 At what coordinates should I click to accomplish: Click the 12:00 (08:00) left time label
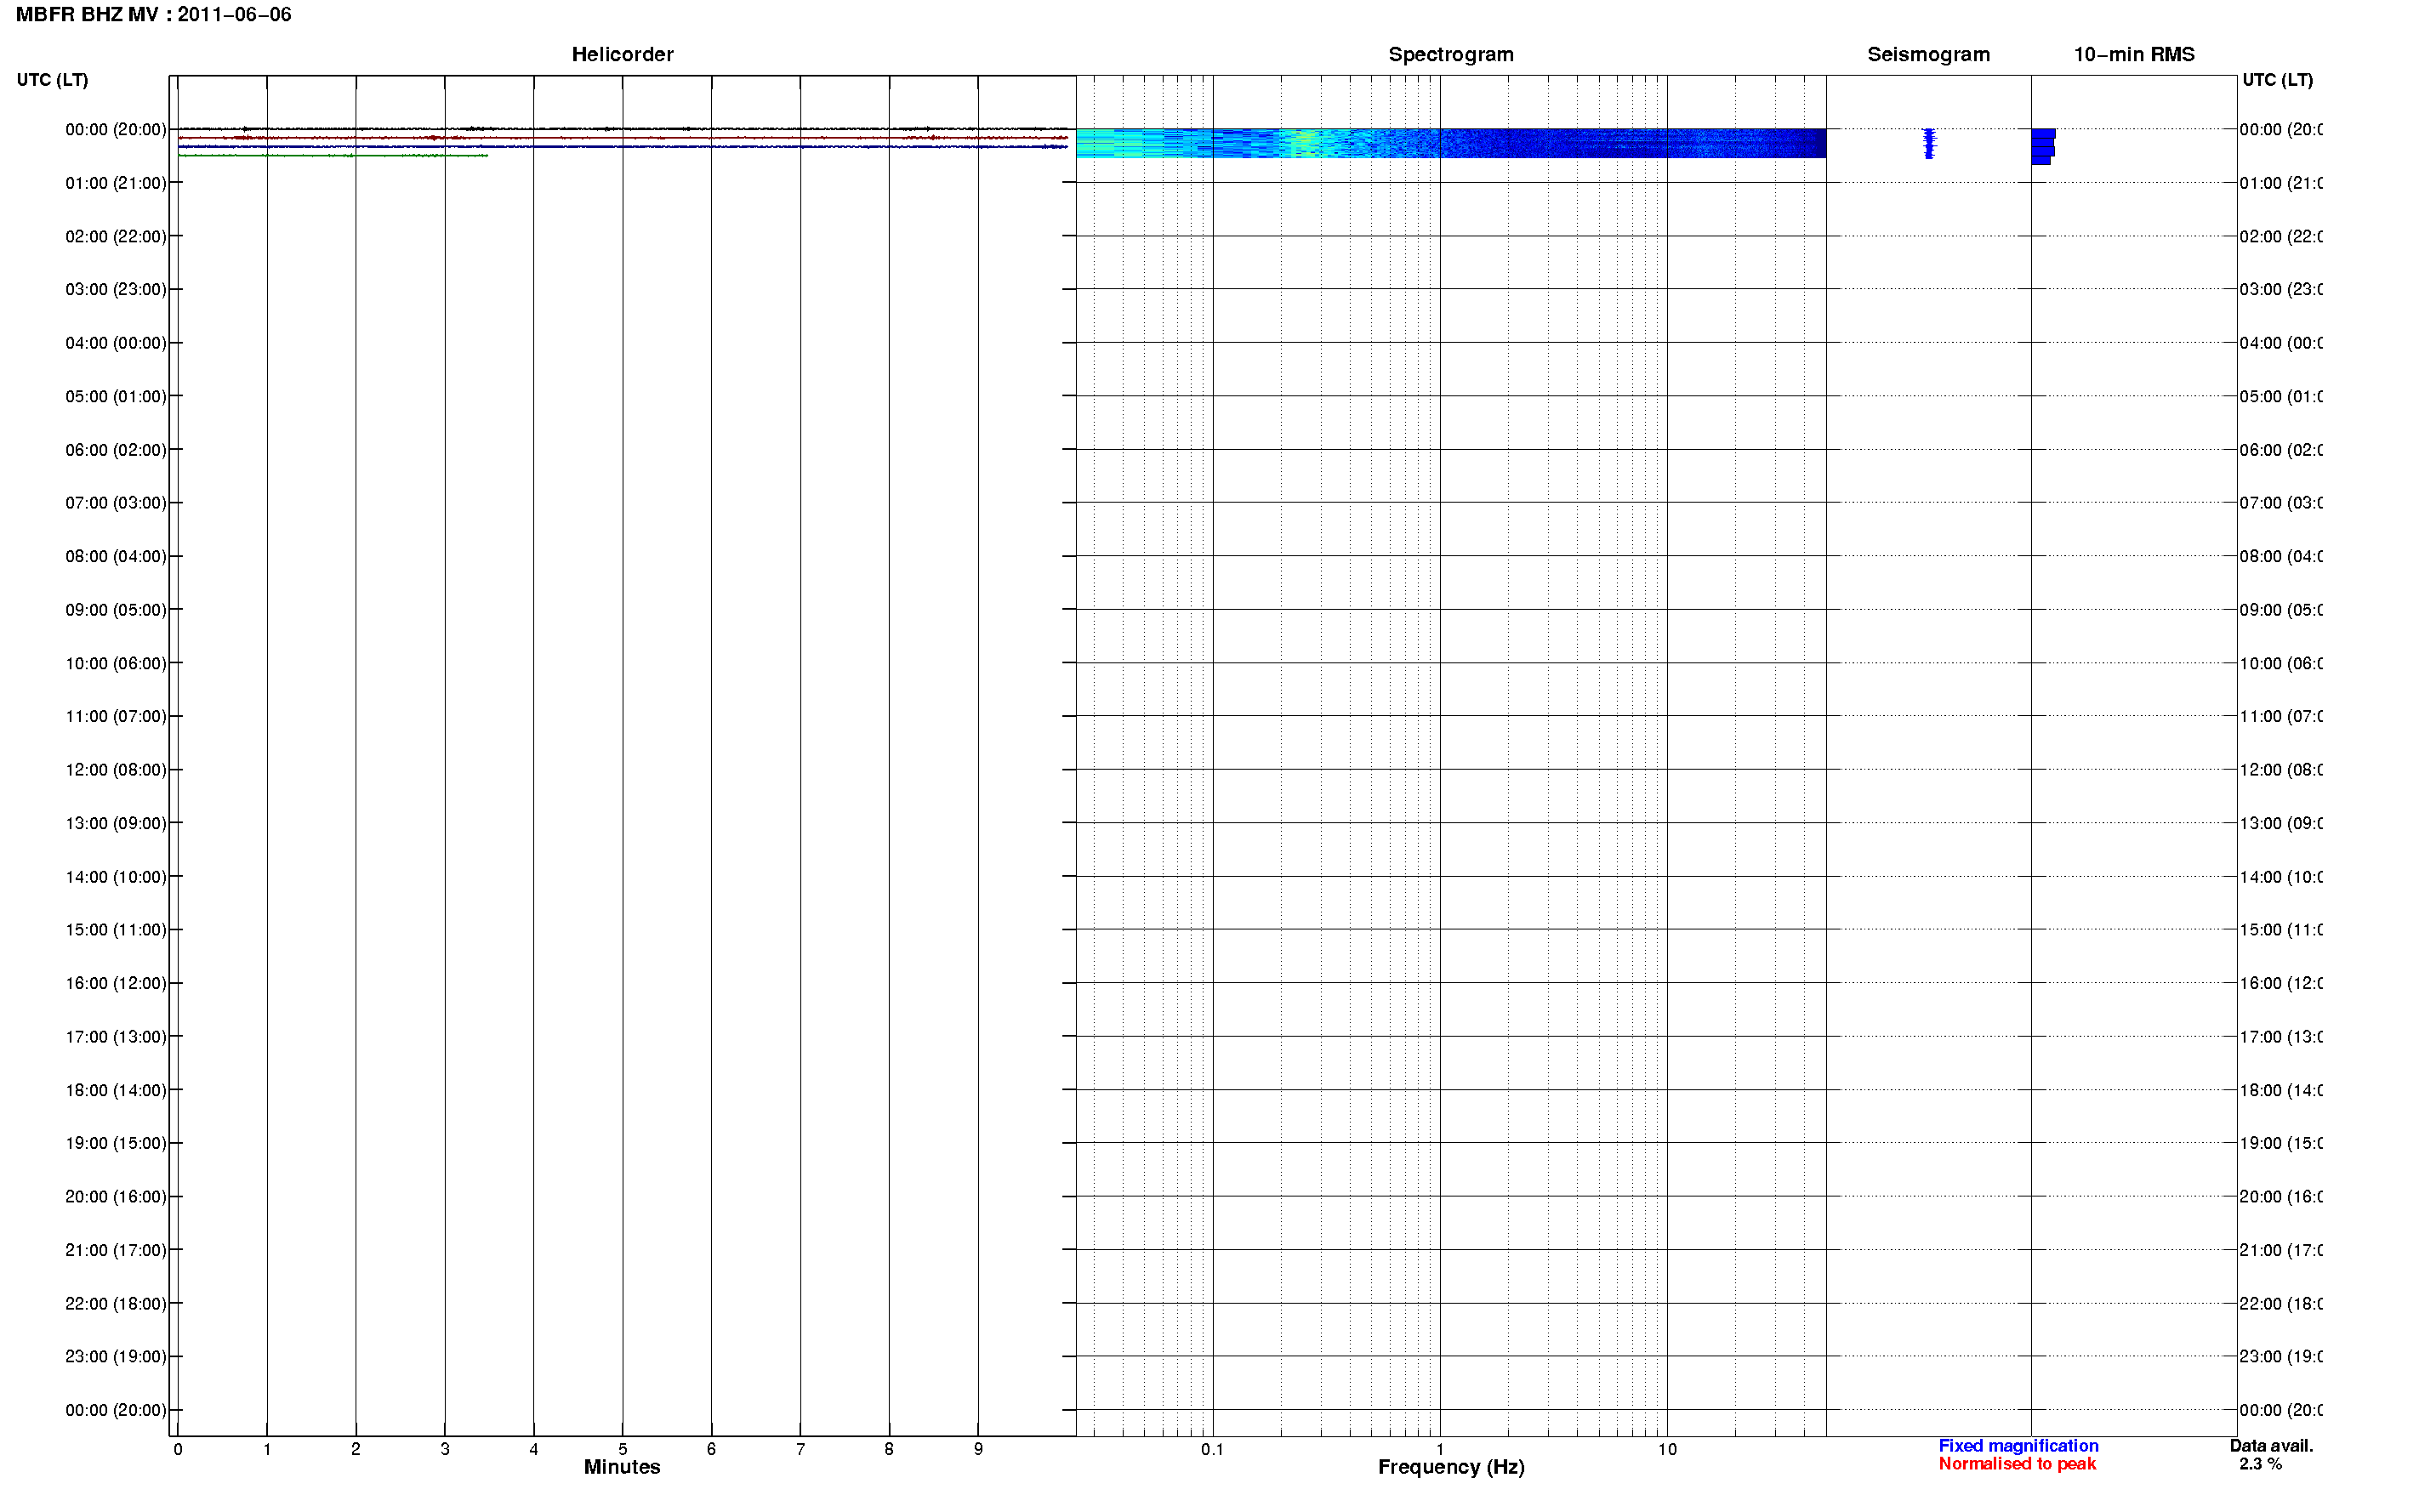point(116,770)
